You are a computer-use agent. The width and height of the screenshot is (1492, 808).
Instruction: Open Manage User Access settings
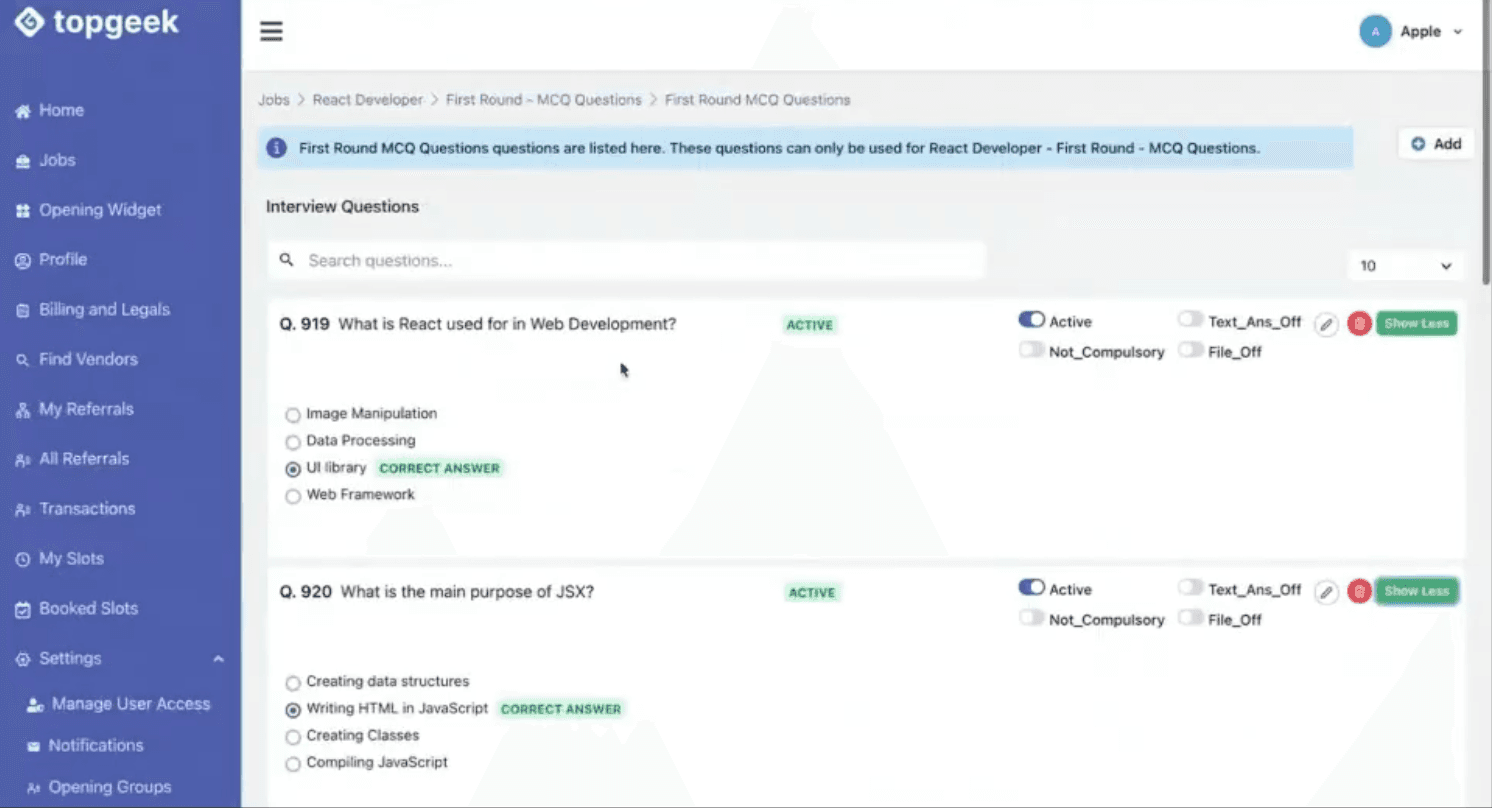click(x=131, y=704)
